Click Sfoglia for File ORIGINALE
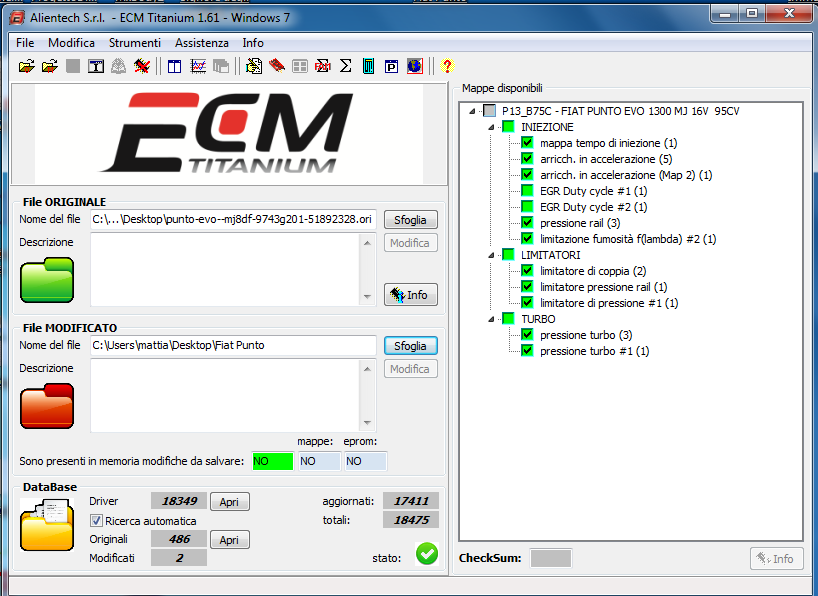The height and width of the screenshot is (596, 818). coord(411,220)
